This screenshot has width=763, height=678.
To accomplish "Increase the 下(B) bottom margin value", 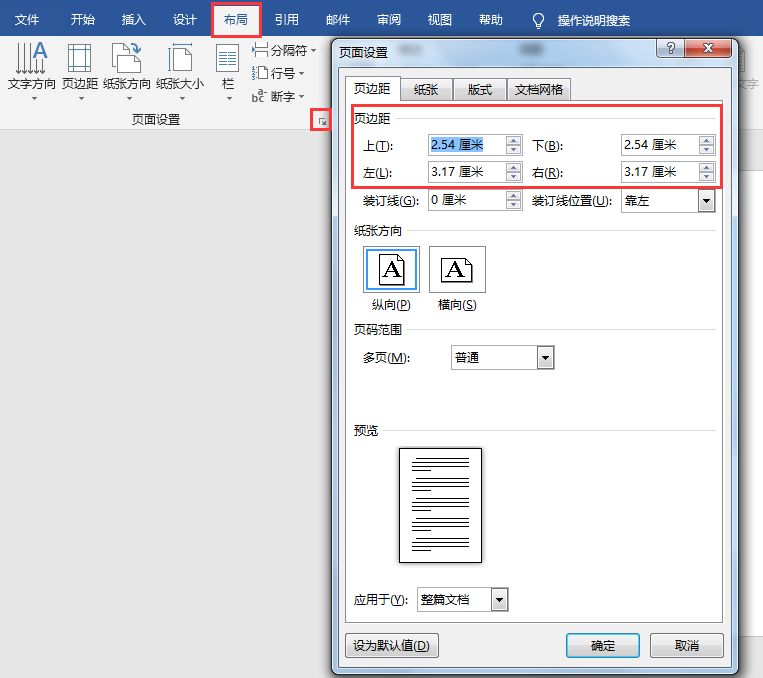I will coord(707,141).
